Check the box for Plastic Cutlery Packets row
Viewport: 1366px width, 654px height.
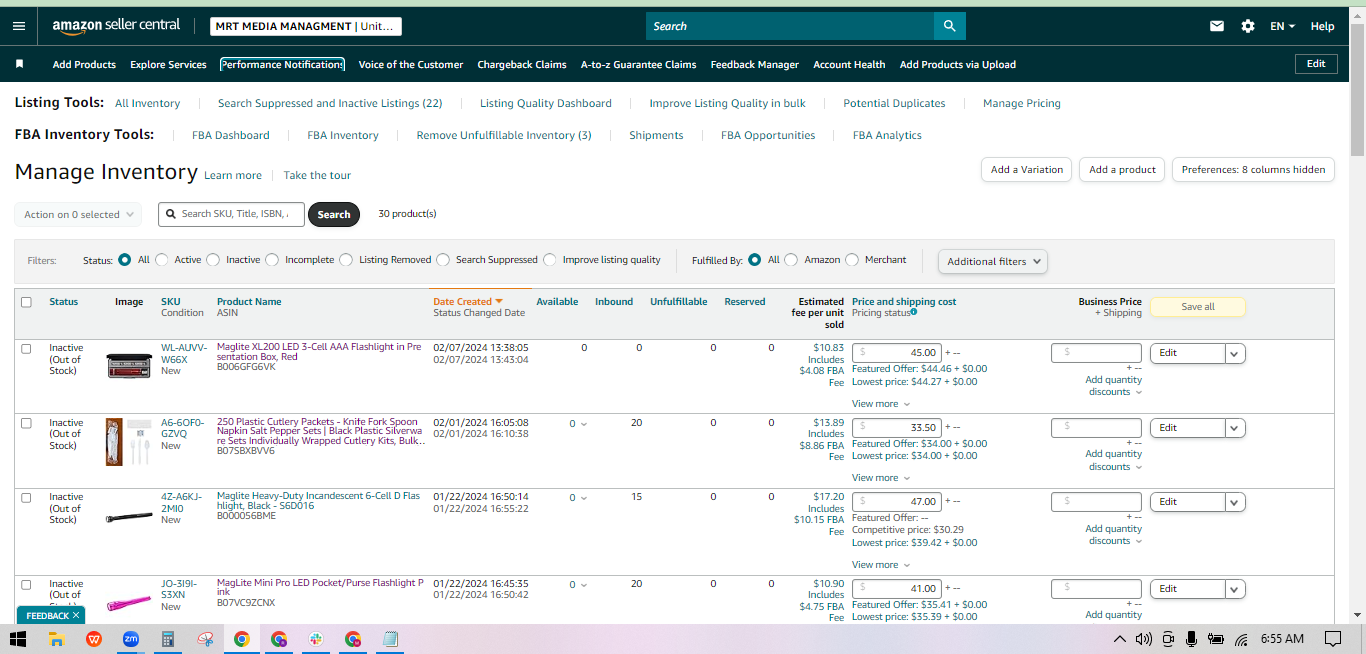click(26, 423)
